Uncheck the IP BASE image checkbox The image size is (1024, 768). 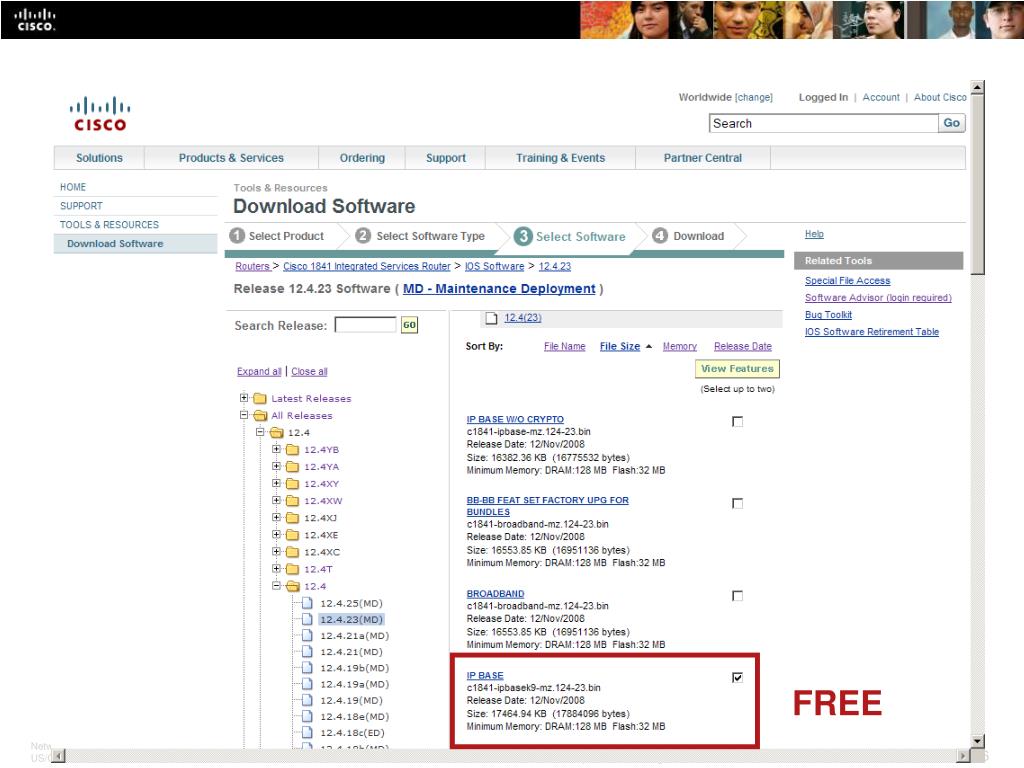tap(737, 677)
